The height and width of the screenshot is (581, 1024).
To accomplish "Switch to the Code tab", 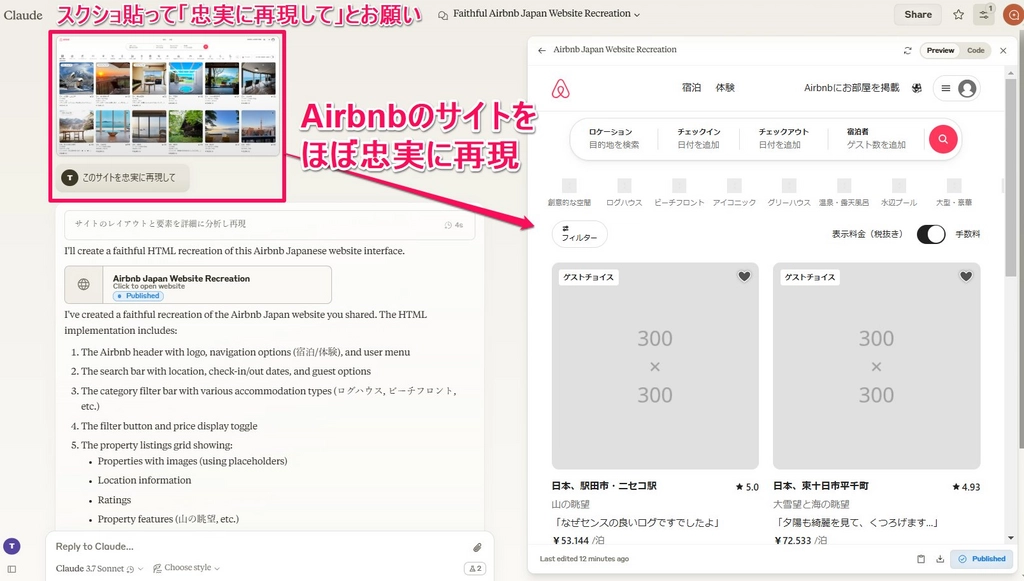I will coord(976,50).
